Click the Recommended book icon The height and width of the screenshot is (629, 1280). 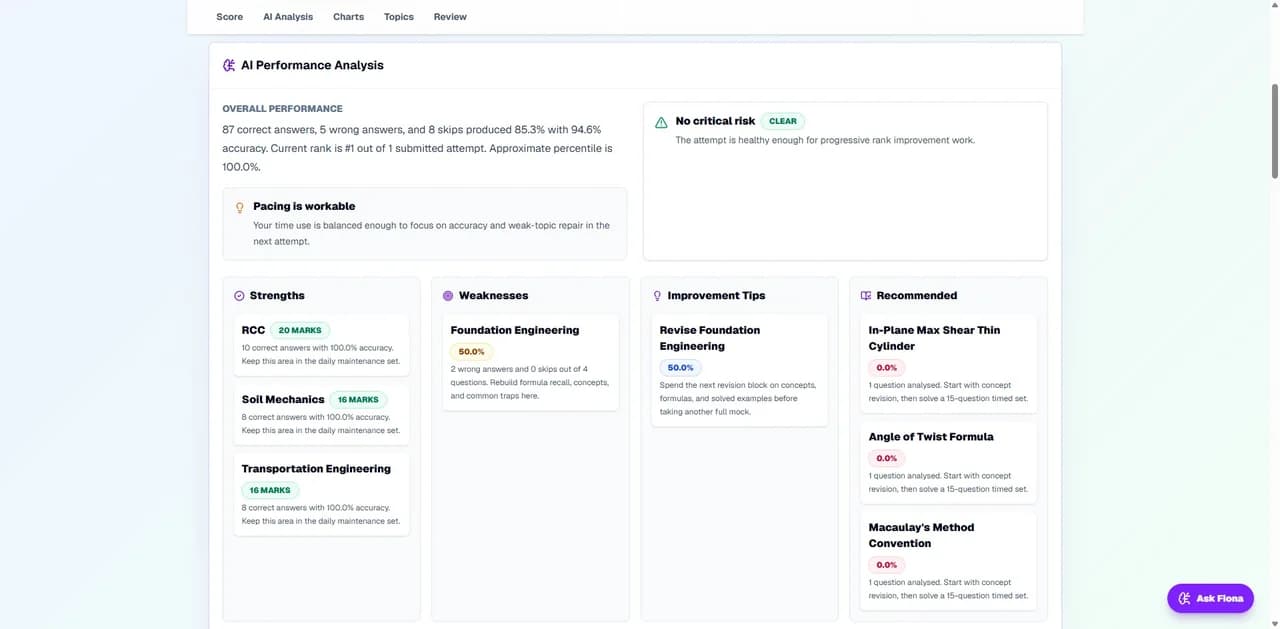click(866, 296)
